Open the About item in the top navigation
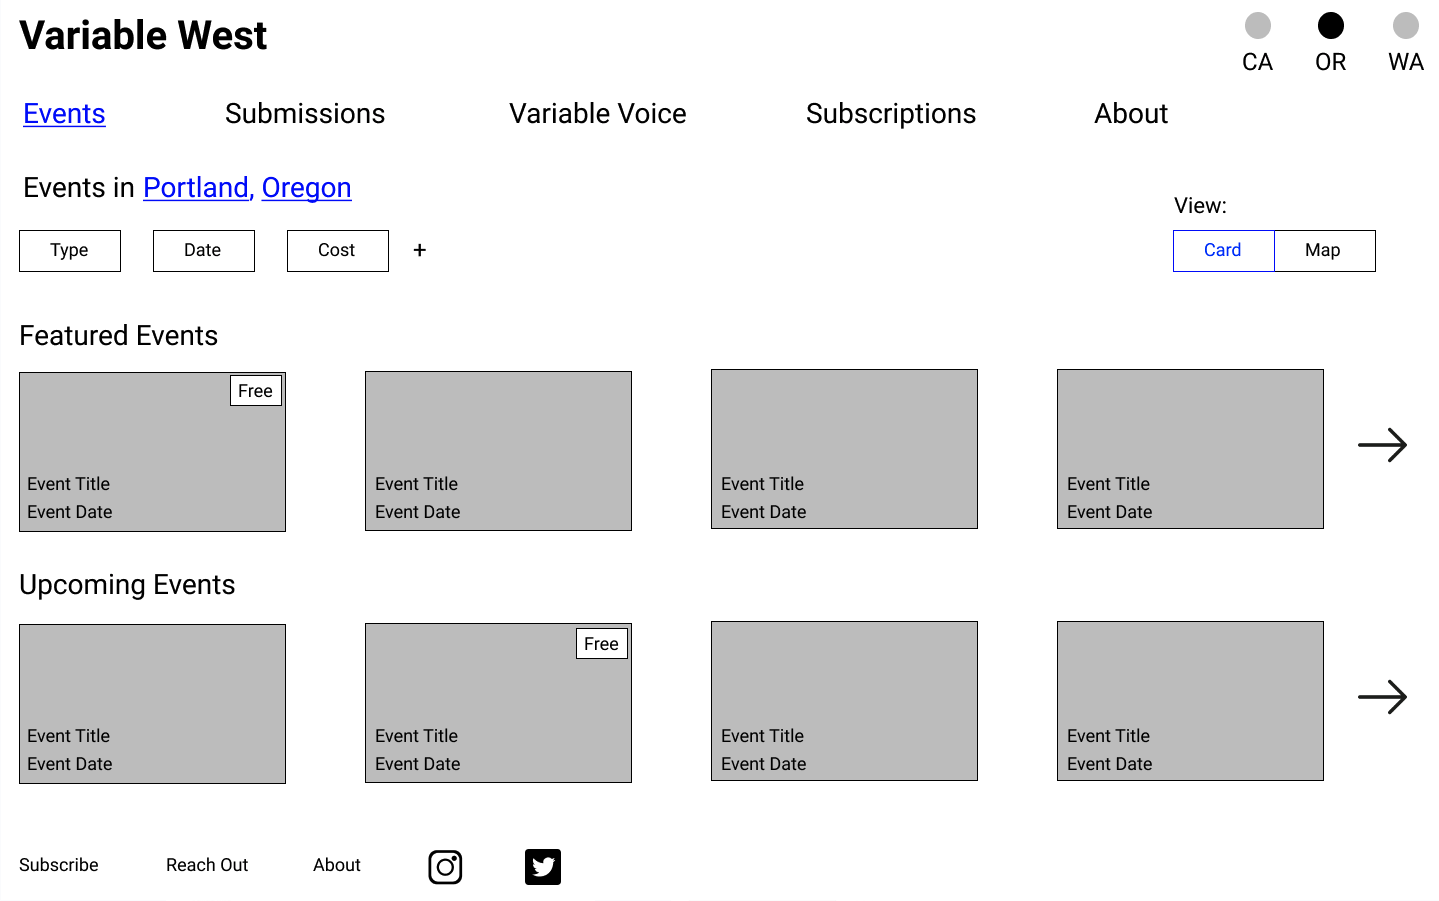This screenshot has height=901, width=1439. click(1131, 114)
